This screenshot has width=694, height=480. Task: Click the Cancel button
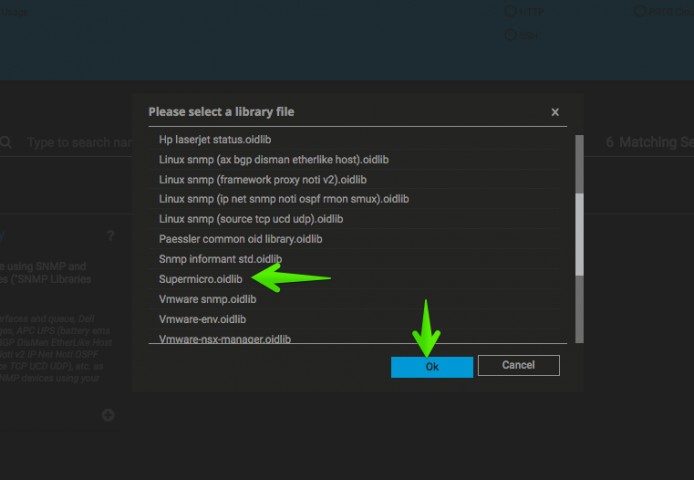click(518, 365)
